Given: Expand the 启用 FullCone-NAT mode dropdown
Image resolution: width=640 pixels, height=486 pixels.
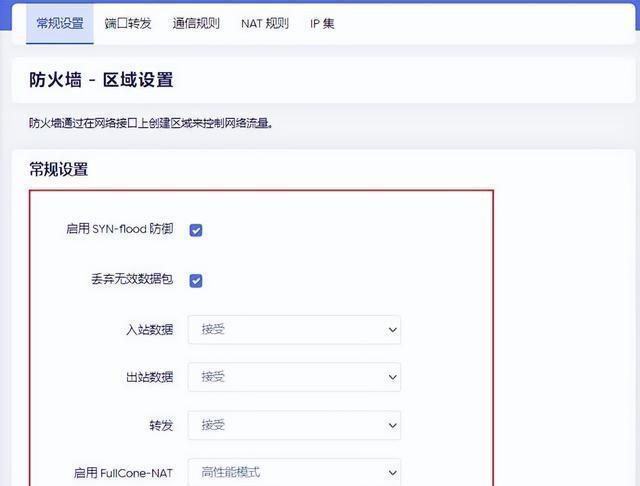Looking at the screenshot, I should (294, 472).
